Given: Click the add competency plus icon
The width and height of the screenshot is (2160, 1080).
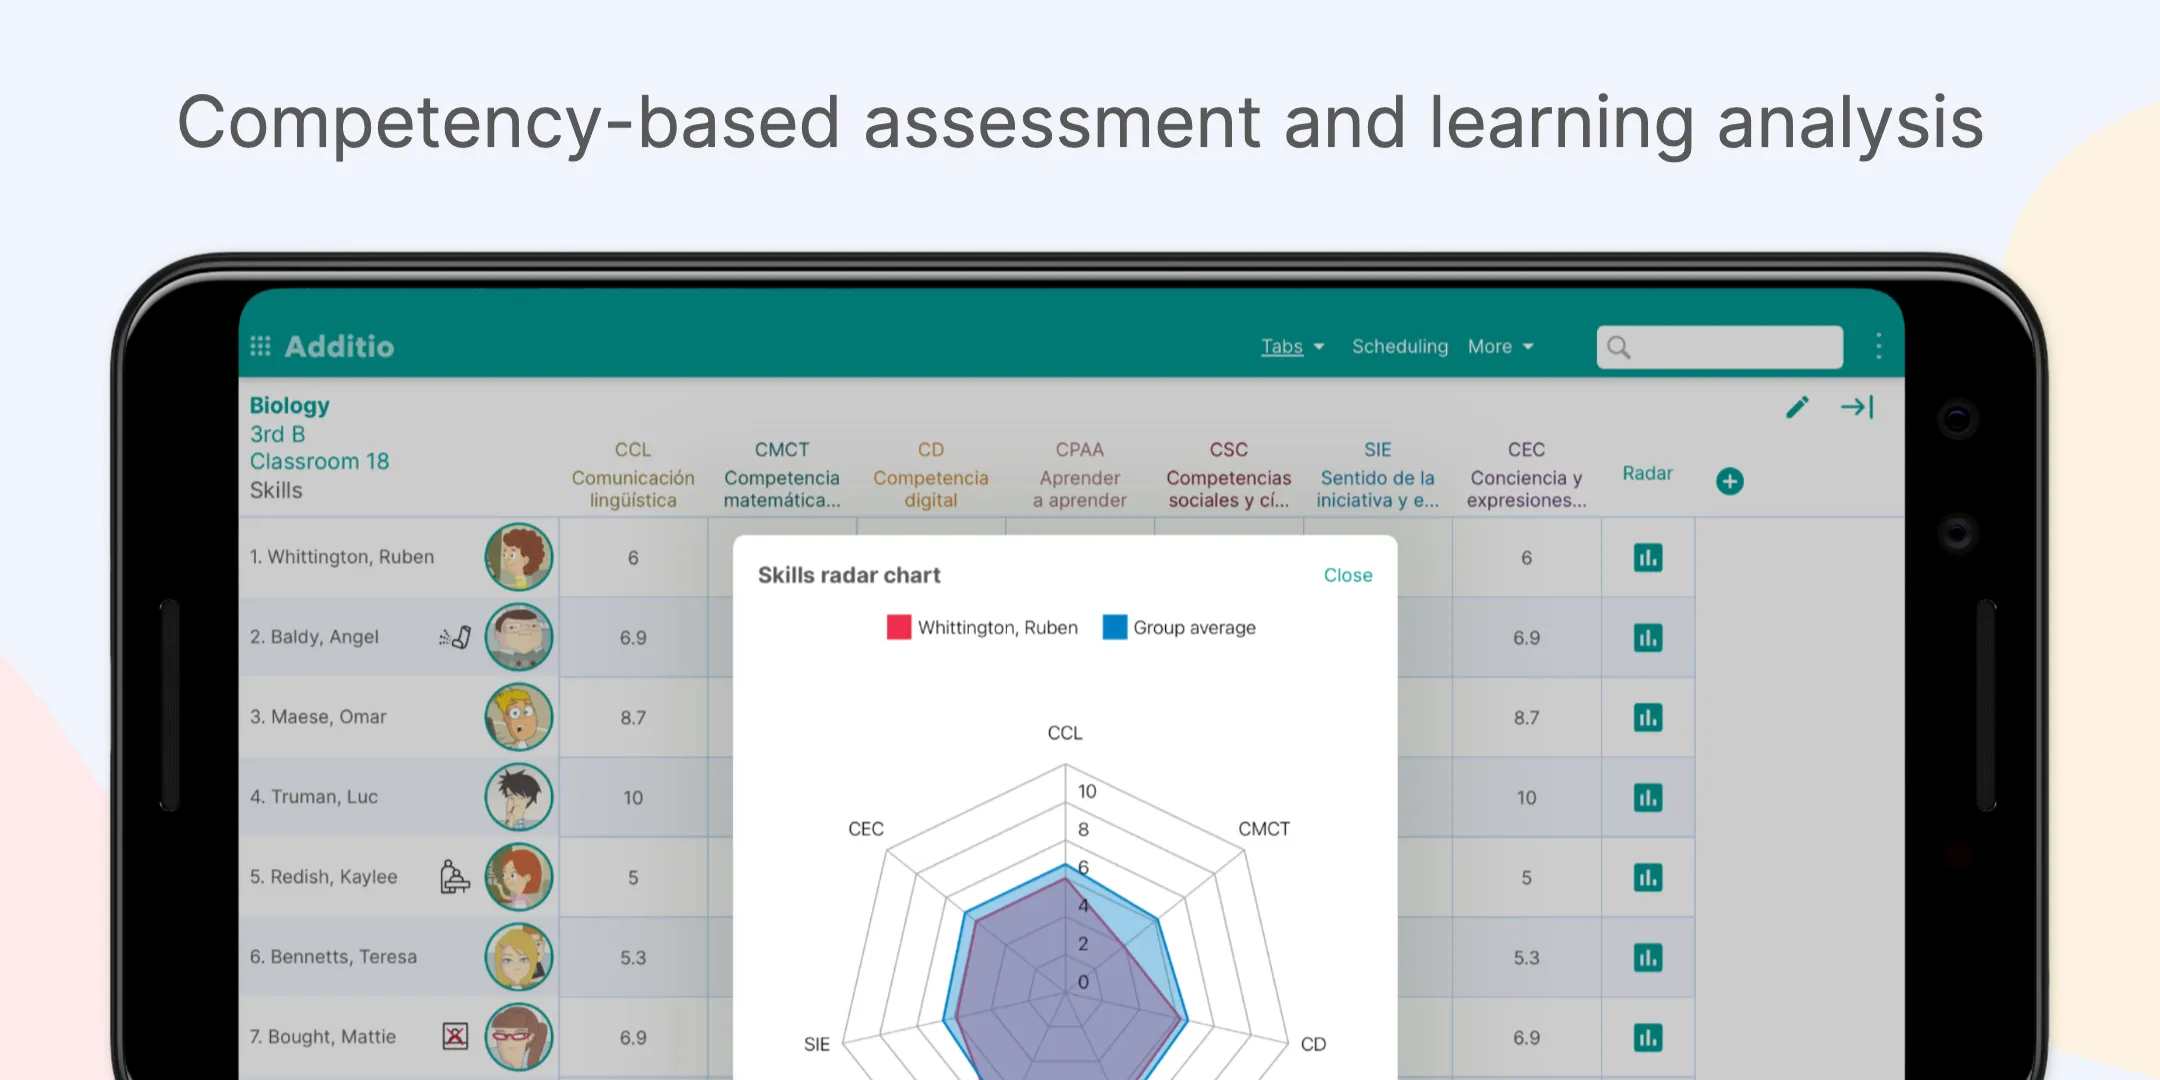Looking at the screenshot, I should point(1730,479).
